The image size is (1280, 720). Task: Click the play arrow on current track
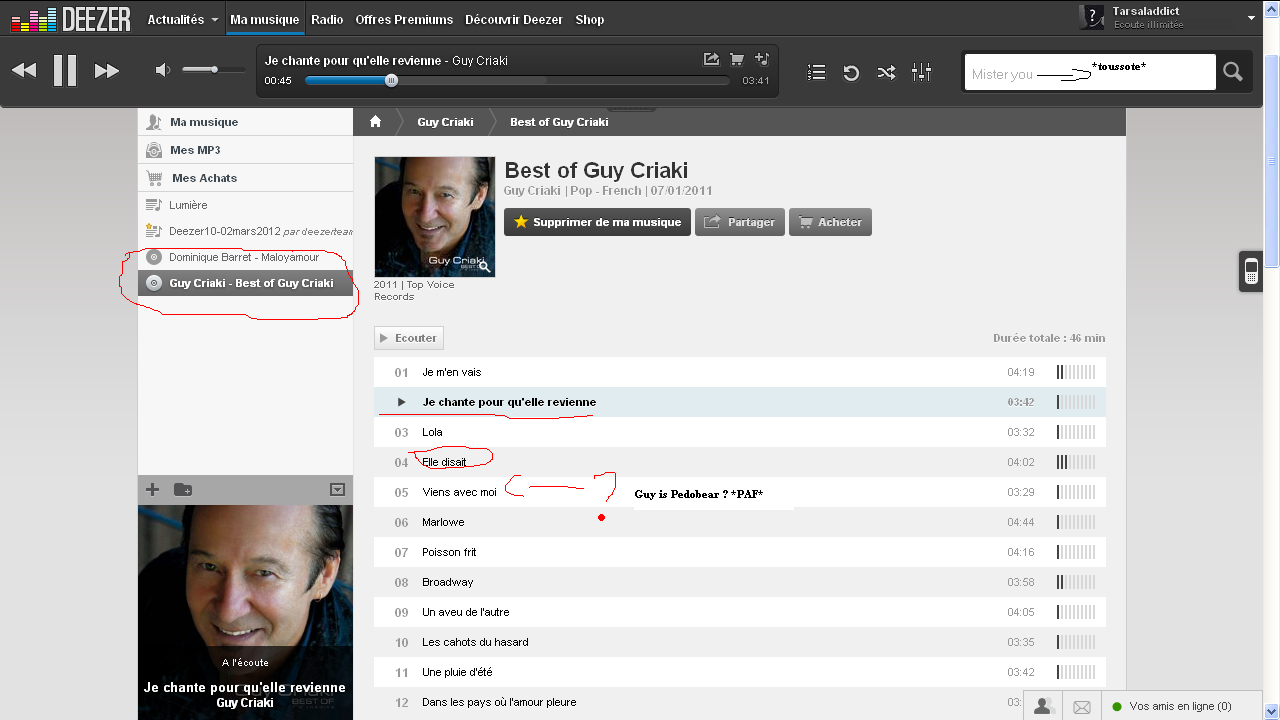(x=401, y=402)
